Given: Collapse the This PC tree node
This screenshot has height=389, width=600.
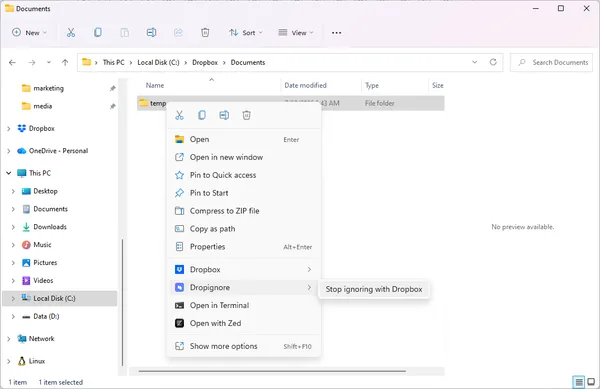Looking at the screenshot, I should (x=8, y=173).
